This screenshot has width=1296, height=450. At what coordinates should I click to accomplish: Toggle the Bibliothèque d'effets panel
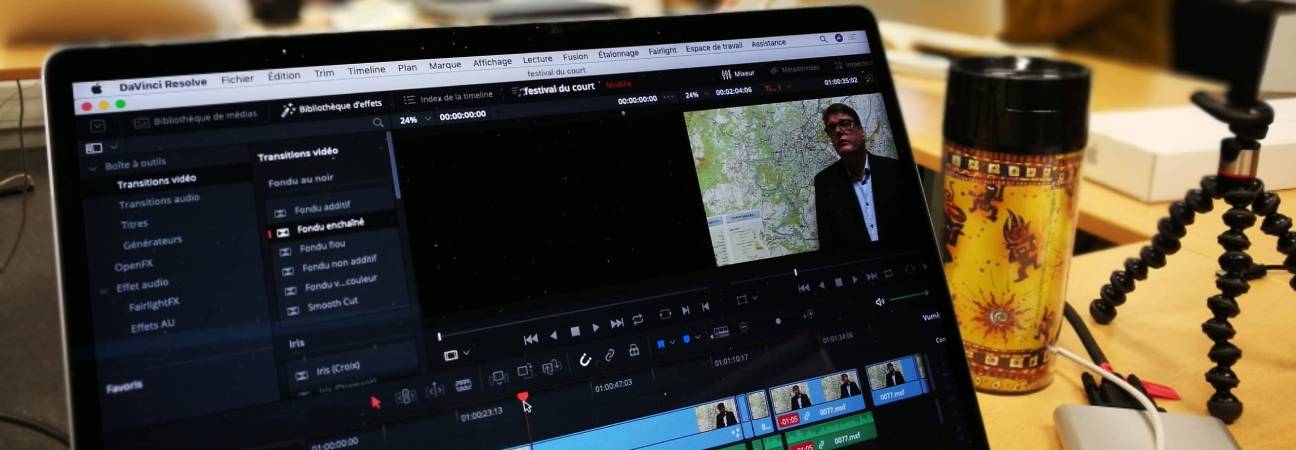coord(331,107)
